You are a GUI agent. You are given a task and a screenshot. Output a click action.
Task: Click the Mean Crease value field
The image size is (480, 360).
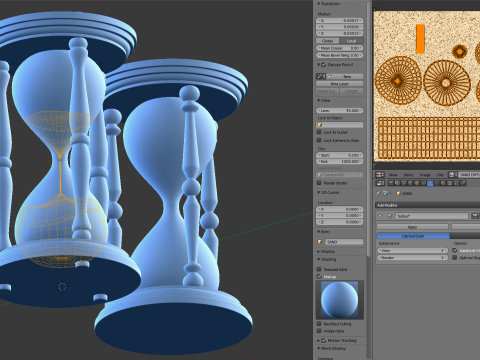coord(339,48)
